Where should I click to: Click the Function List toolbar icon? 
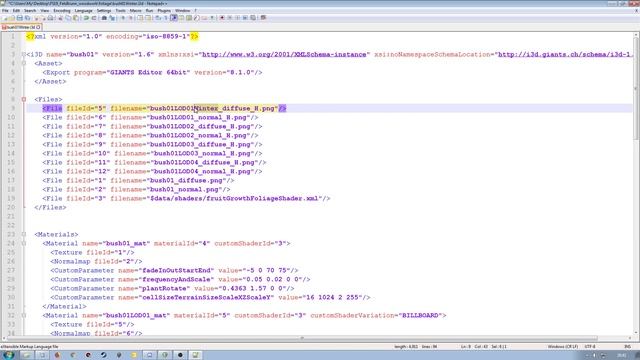(197, 18)
